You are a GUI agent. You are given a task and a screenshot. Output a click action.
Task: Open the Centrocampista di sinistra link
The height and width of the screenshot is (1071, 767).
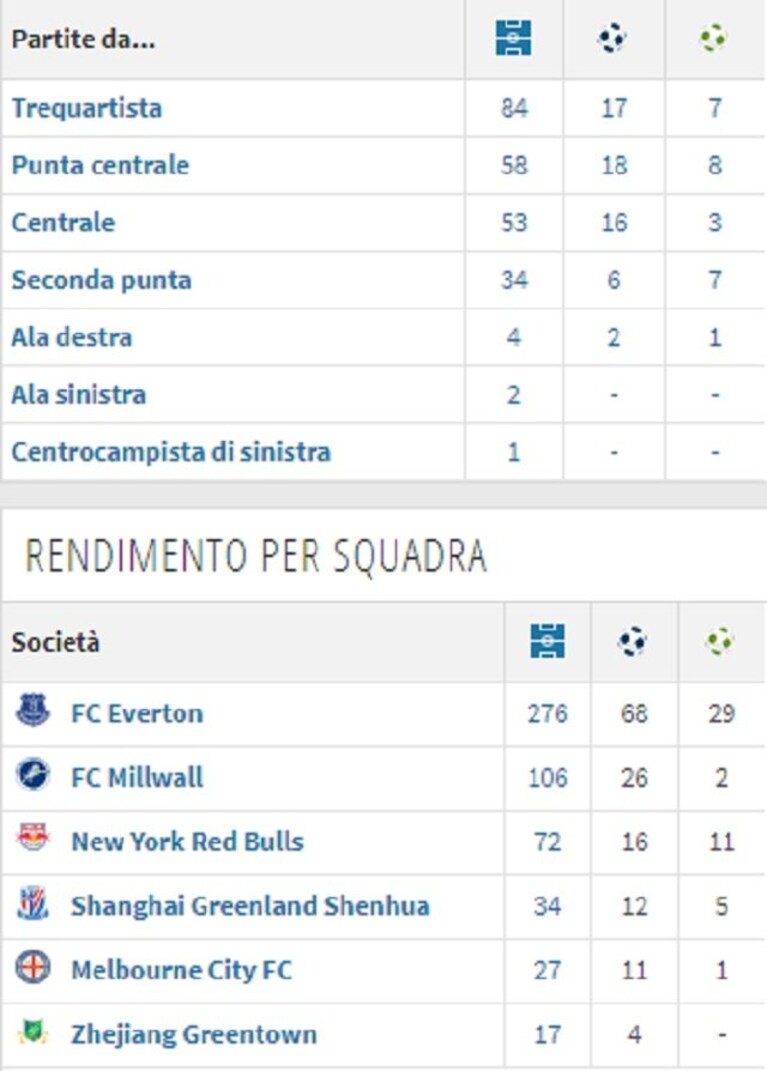[x=171, y=452]
